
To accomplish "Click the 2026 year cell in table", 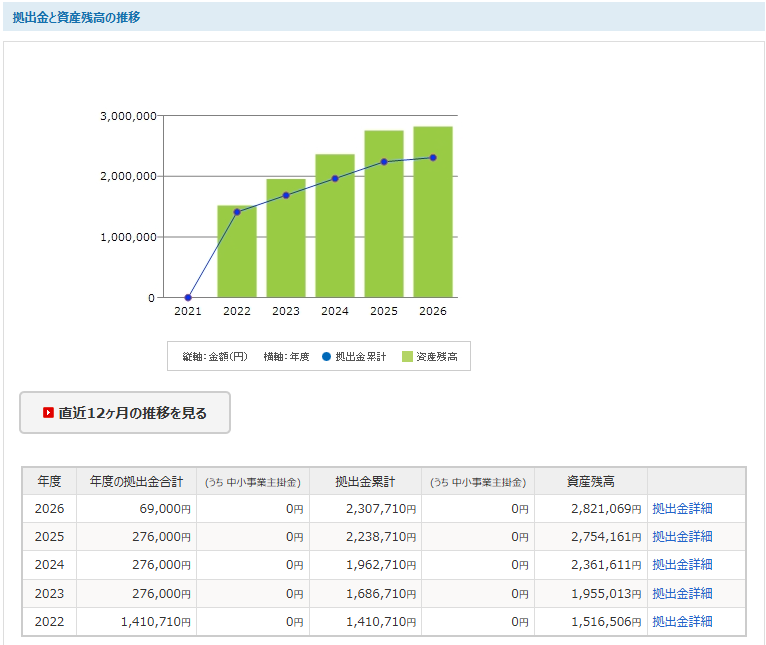I will pyautogui.click(x=49, y=509).
